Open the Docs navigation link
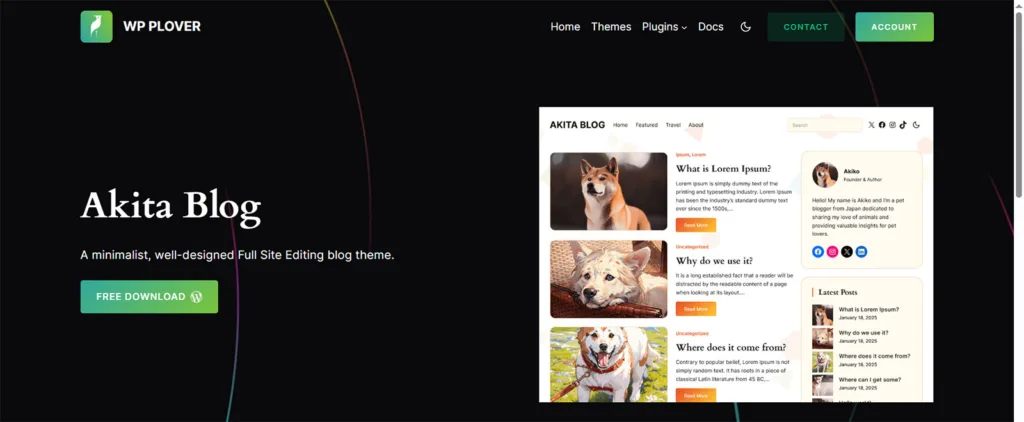The height and width of the screenshot is (422, 1024). 711,27
